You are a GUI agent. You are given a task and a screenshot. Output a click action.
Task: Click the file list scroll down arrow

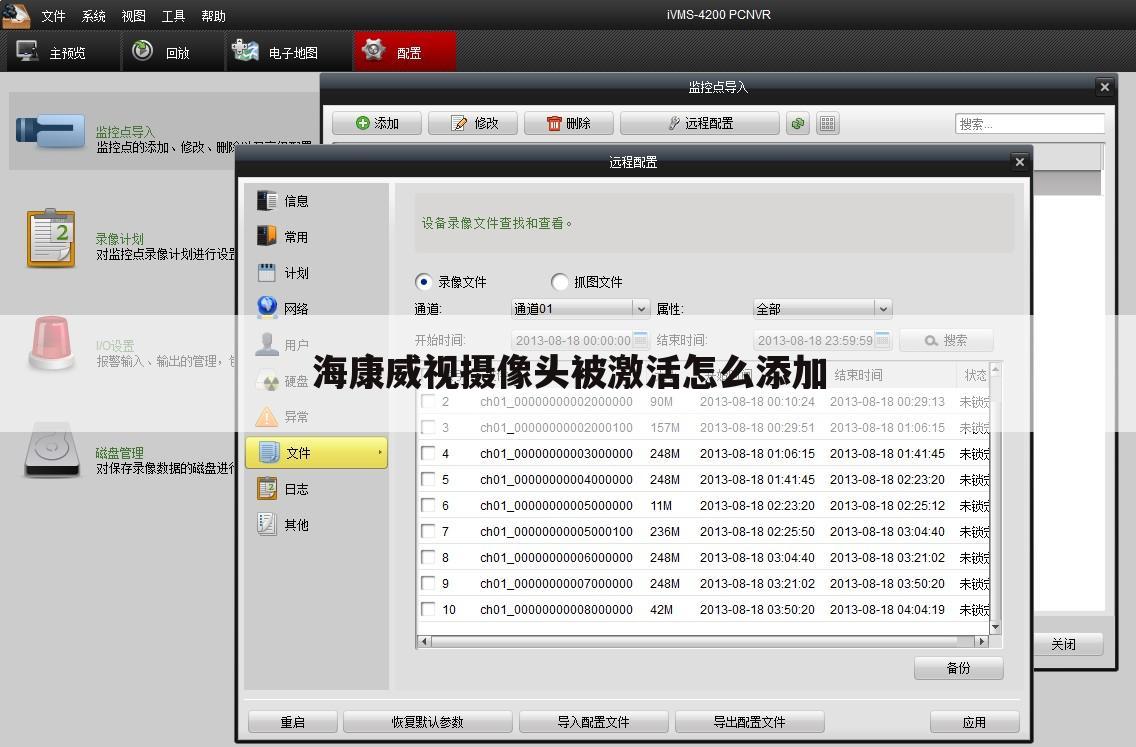[x=995, y=627]
